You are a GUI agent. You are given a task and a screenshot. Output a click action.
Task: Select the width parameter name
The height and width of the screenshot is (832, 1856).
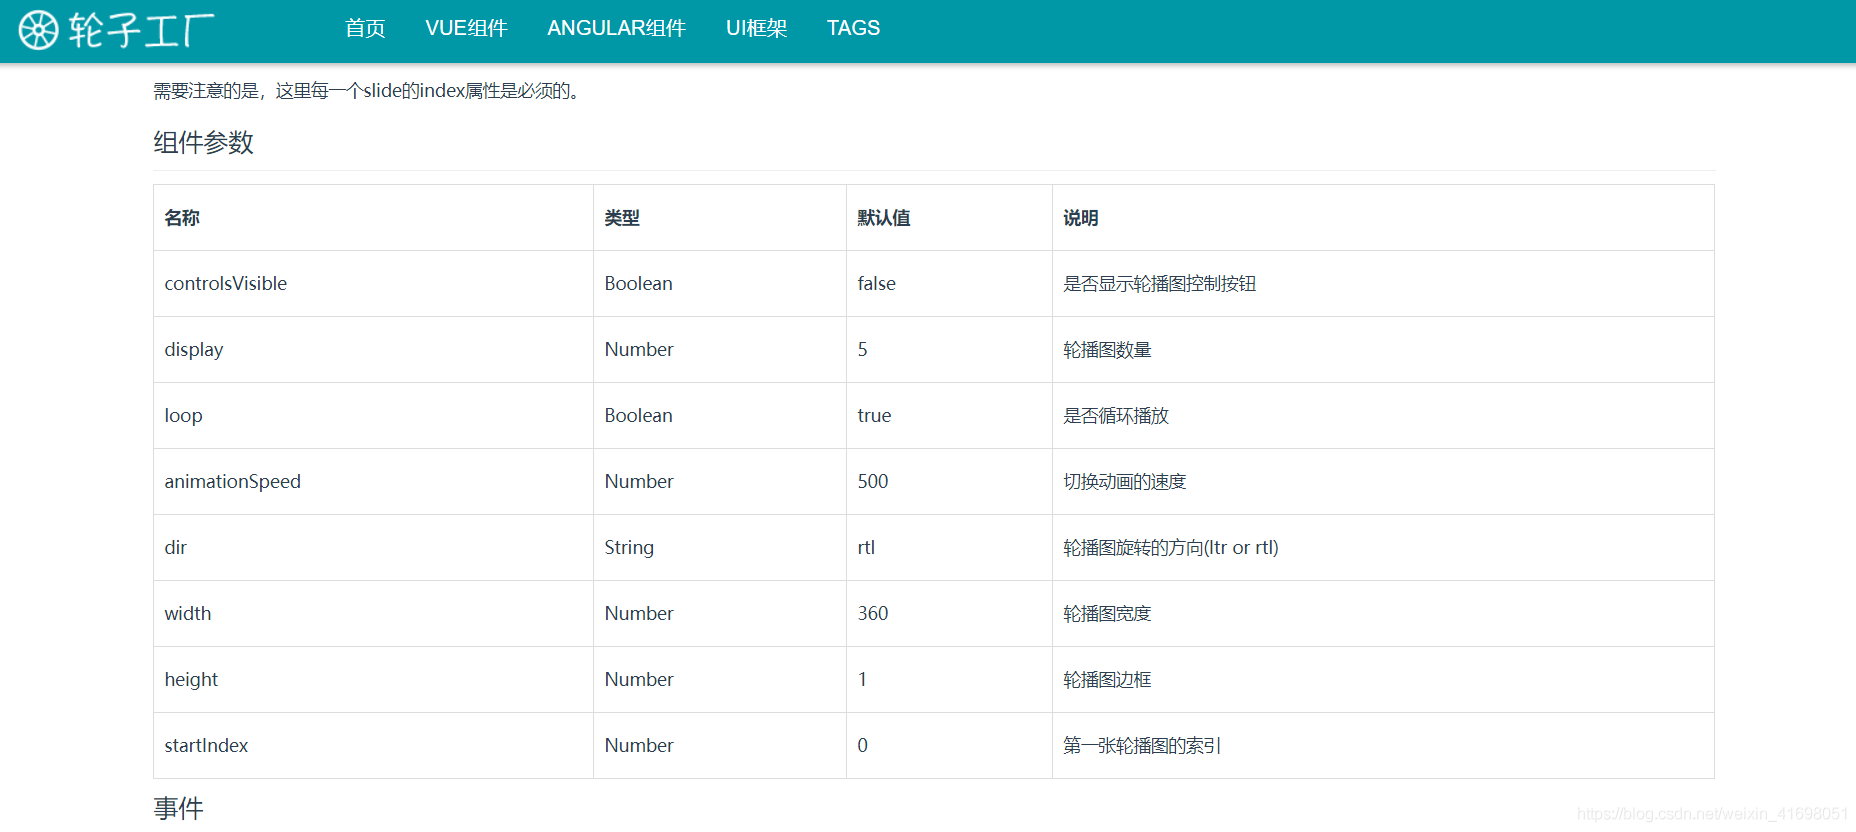coord(188,614)
